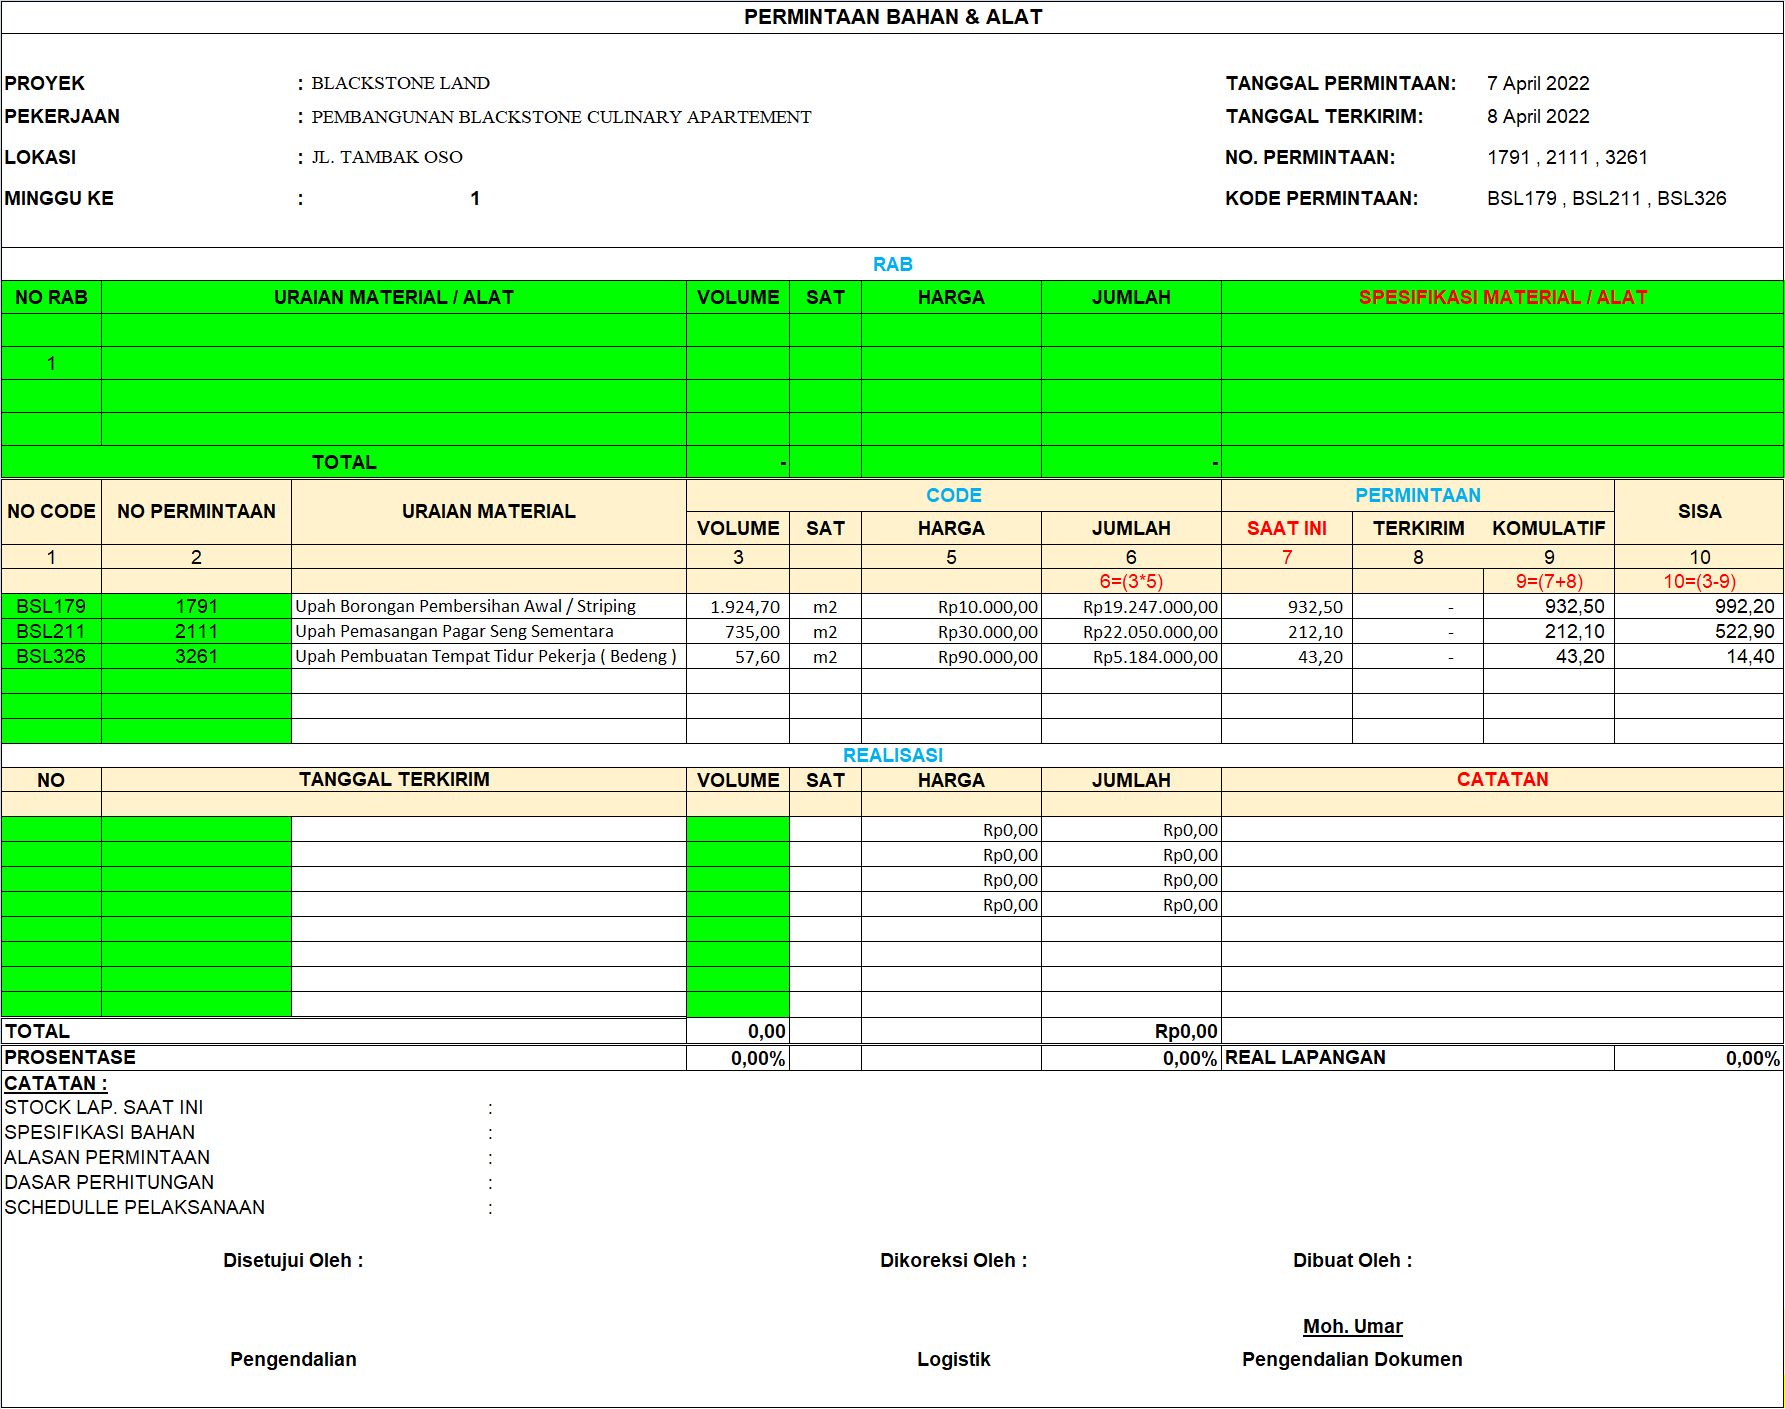Select the Disetujui Oleh : signature label
Screen dimensions: 1785x1409
tap(293, 1260)
